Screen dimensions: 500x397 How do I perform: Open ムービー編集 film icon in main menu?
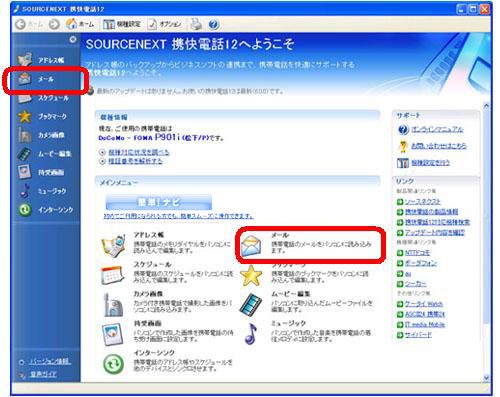click(x=251, y=304)
